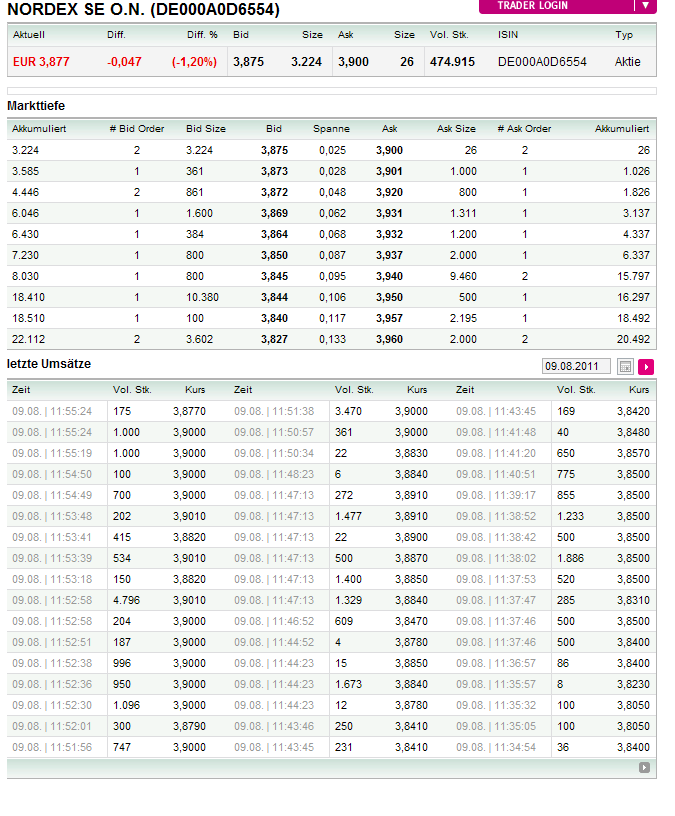Click the pink arrow beside the date field

[x=646, y=366]
